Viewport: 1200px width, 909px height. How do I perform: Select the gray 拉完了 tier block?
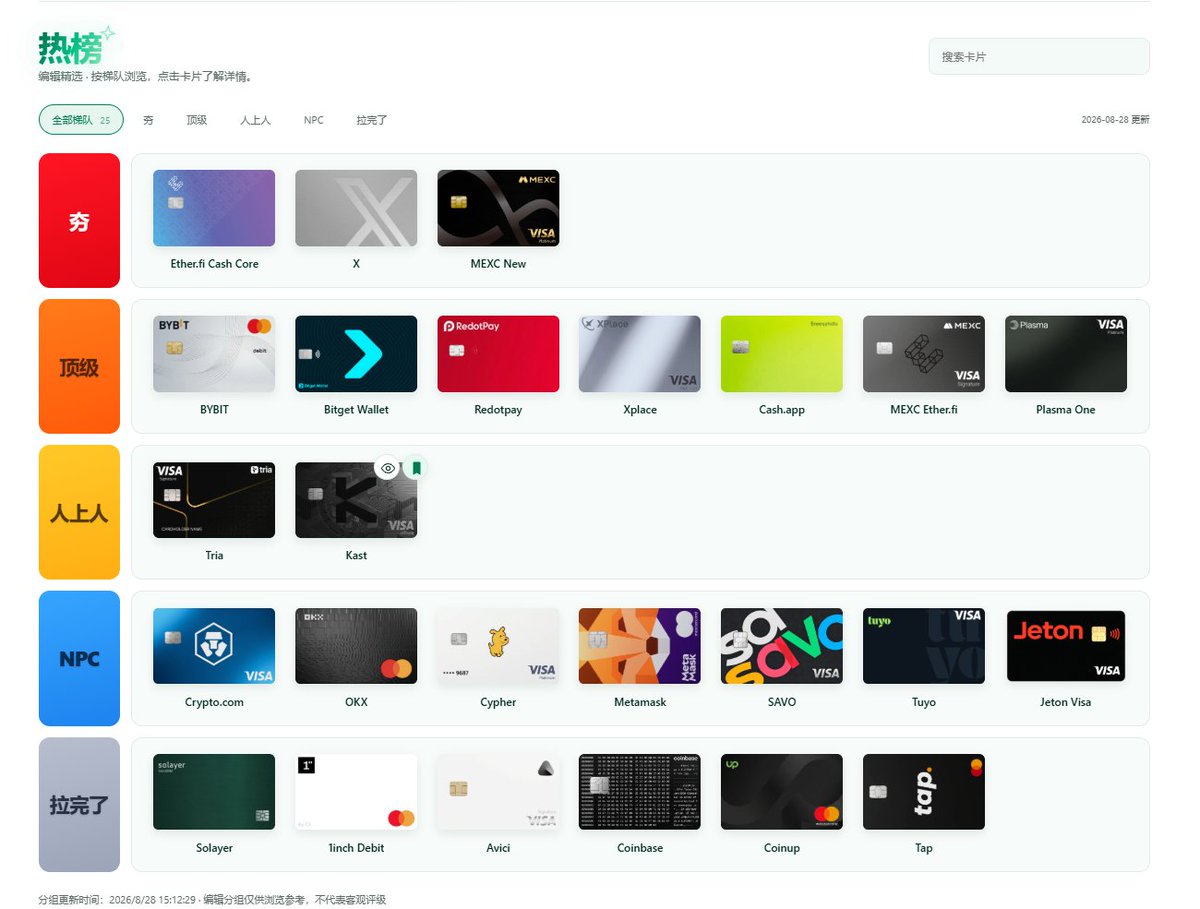[79, 805]
